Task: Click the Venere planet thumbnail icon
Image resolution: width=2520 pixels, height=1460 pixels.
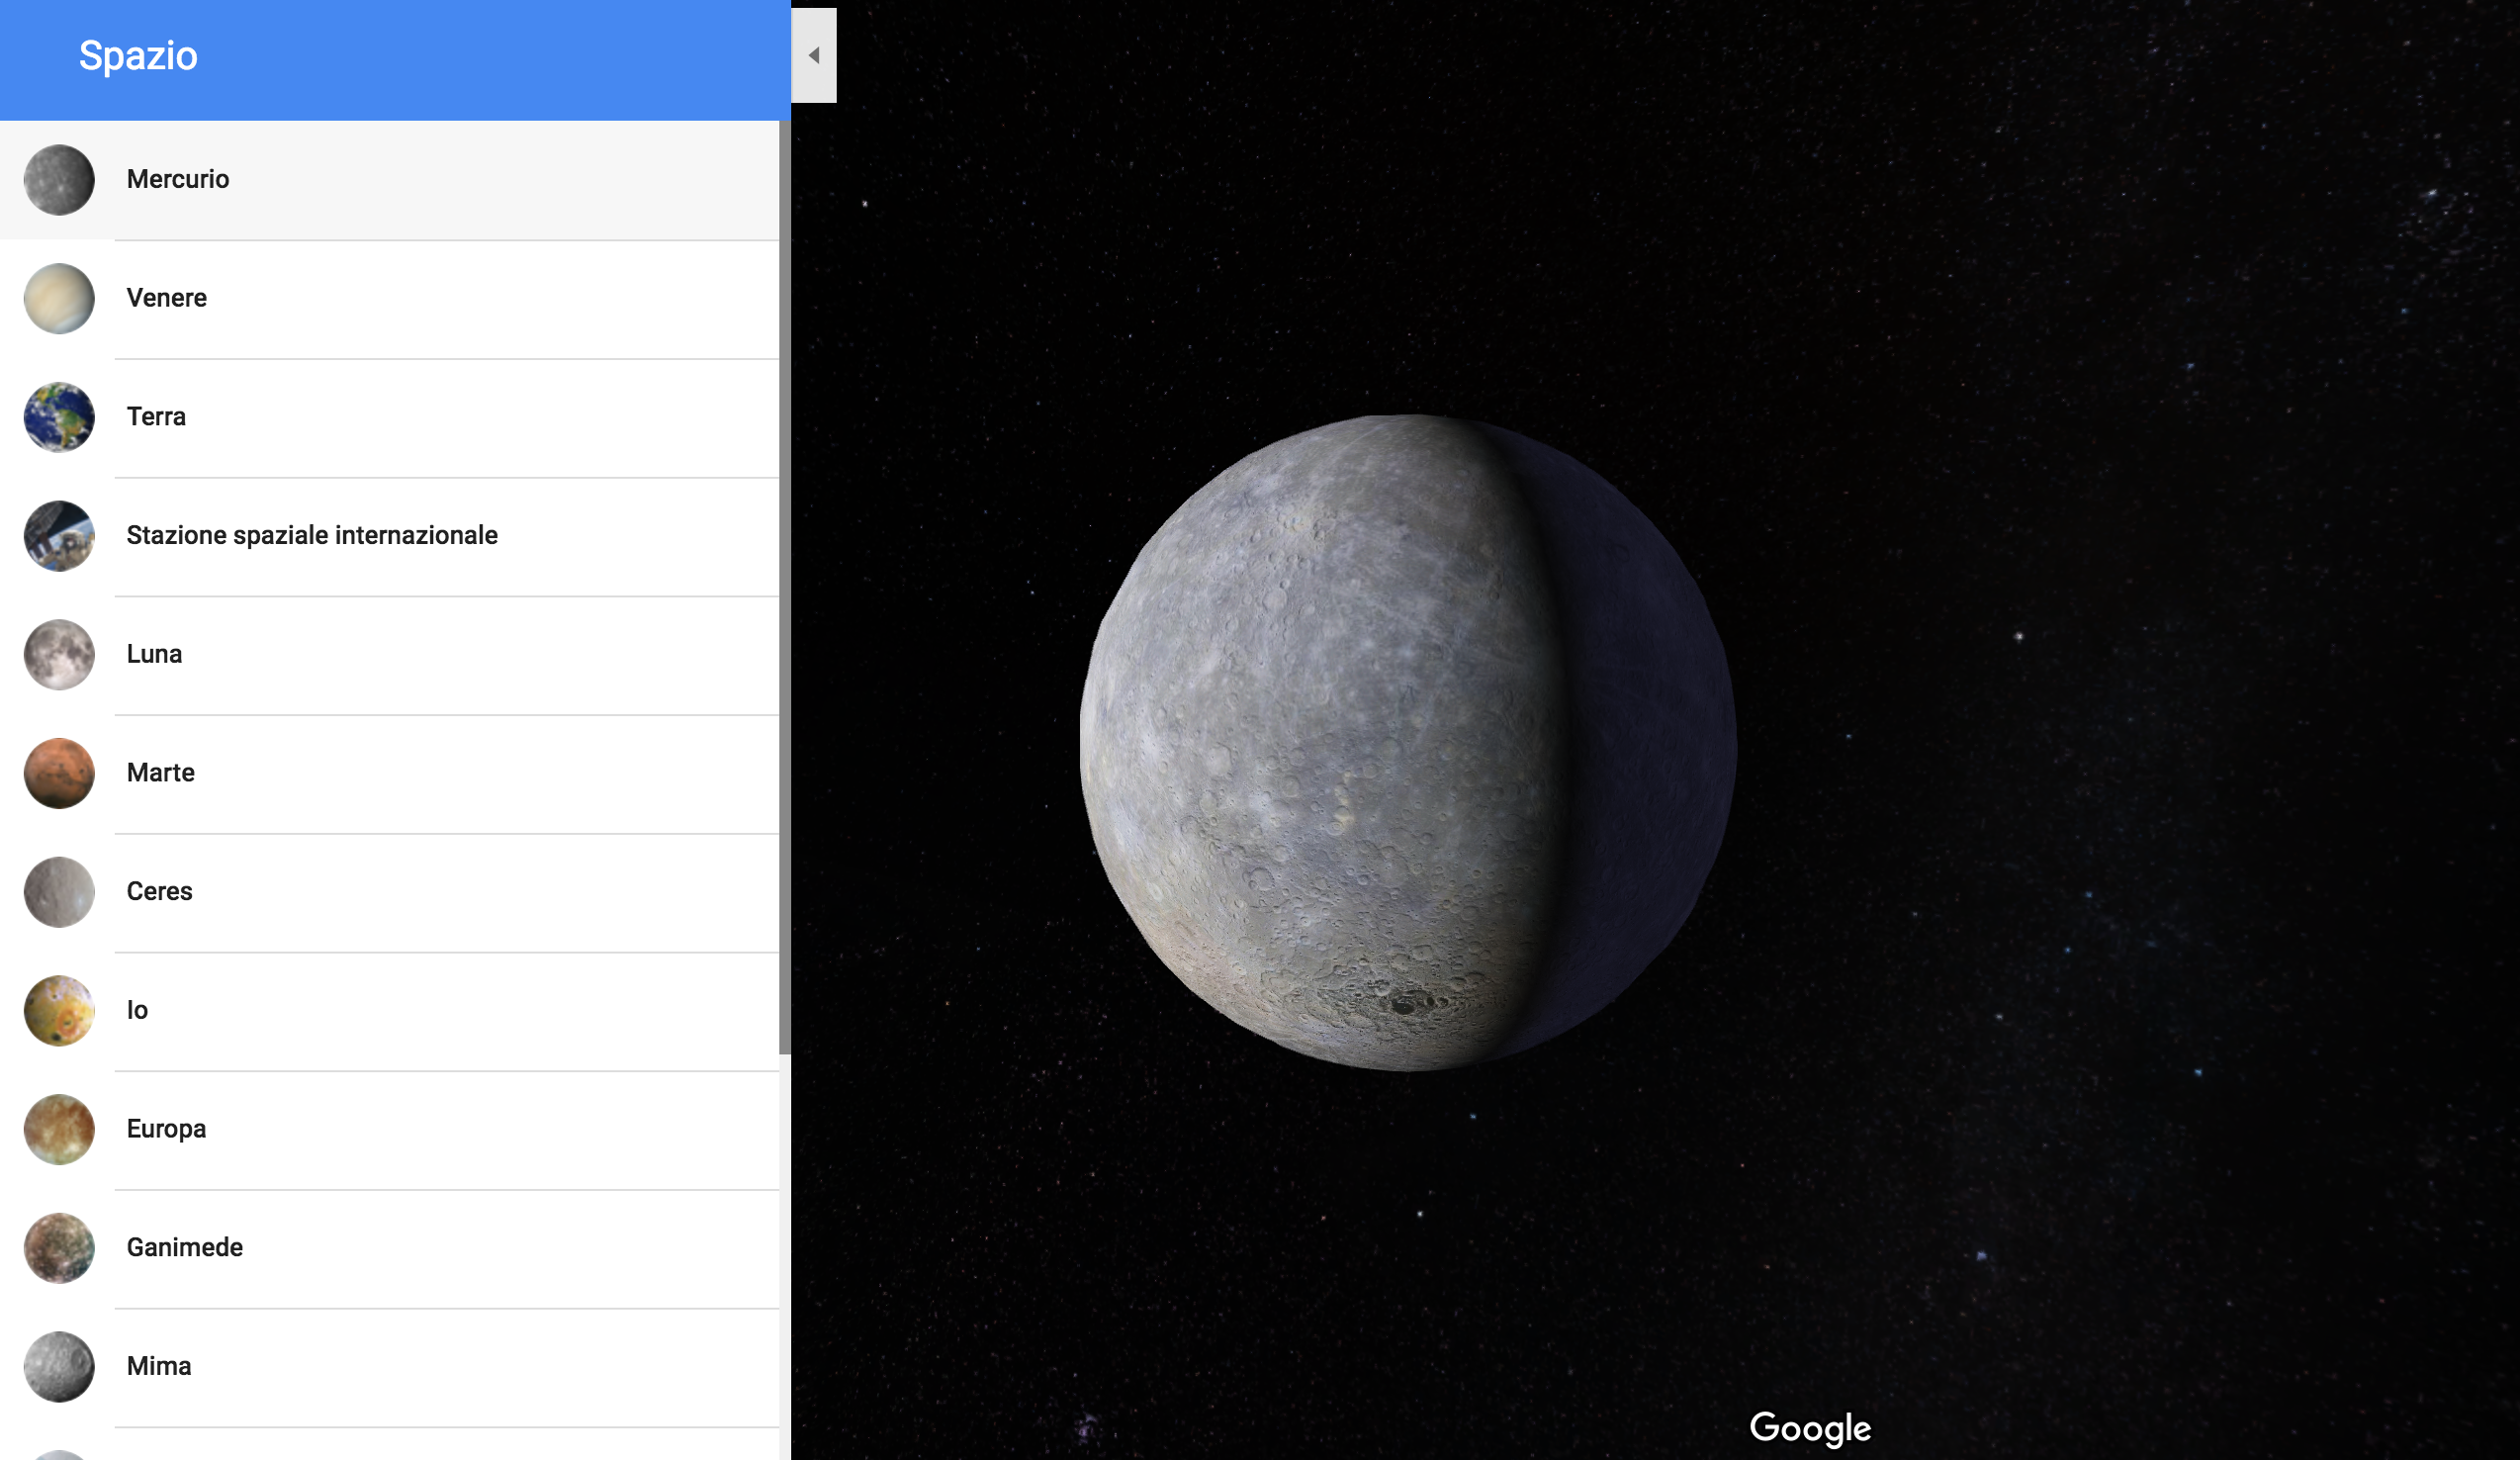Action: click(x=59, y=299)
